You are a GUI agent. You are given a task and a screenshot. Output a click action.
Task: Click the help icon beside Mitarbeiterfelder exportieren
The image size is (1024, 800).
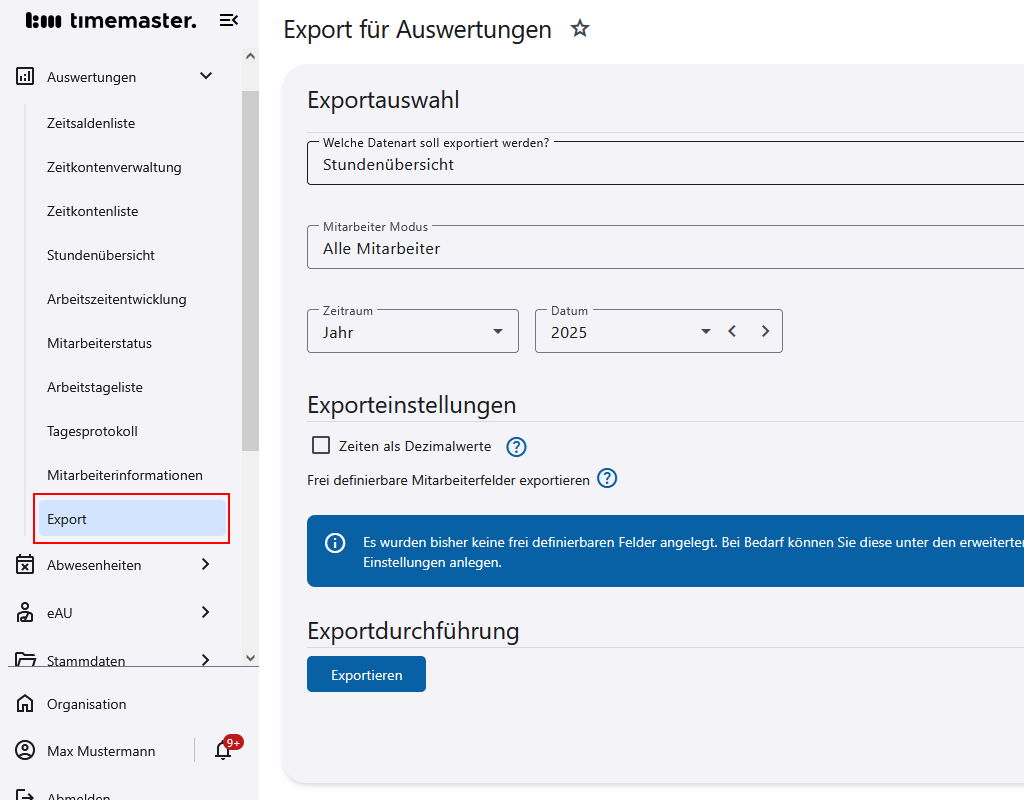coord(607,479)
